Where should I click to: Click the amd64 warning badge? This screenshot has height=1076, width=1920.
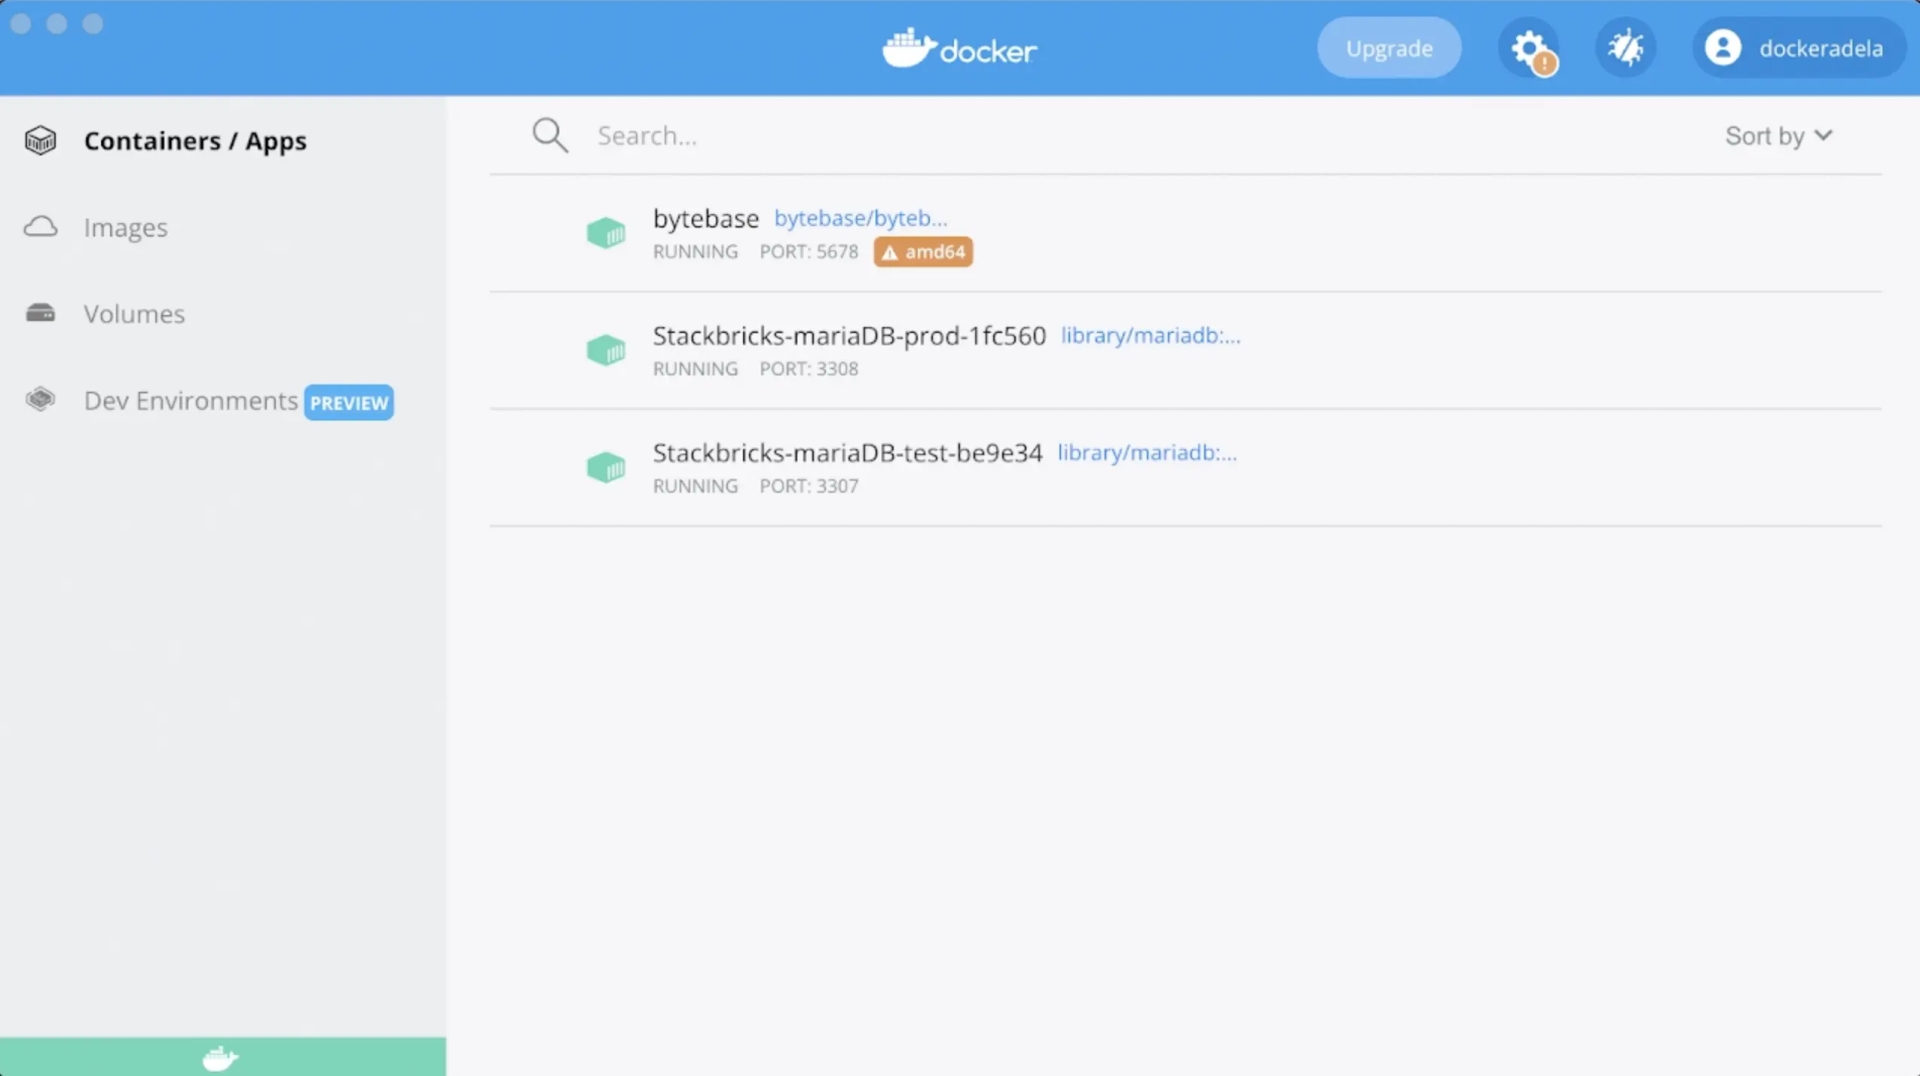[x=923, y=252]
